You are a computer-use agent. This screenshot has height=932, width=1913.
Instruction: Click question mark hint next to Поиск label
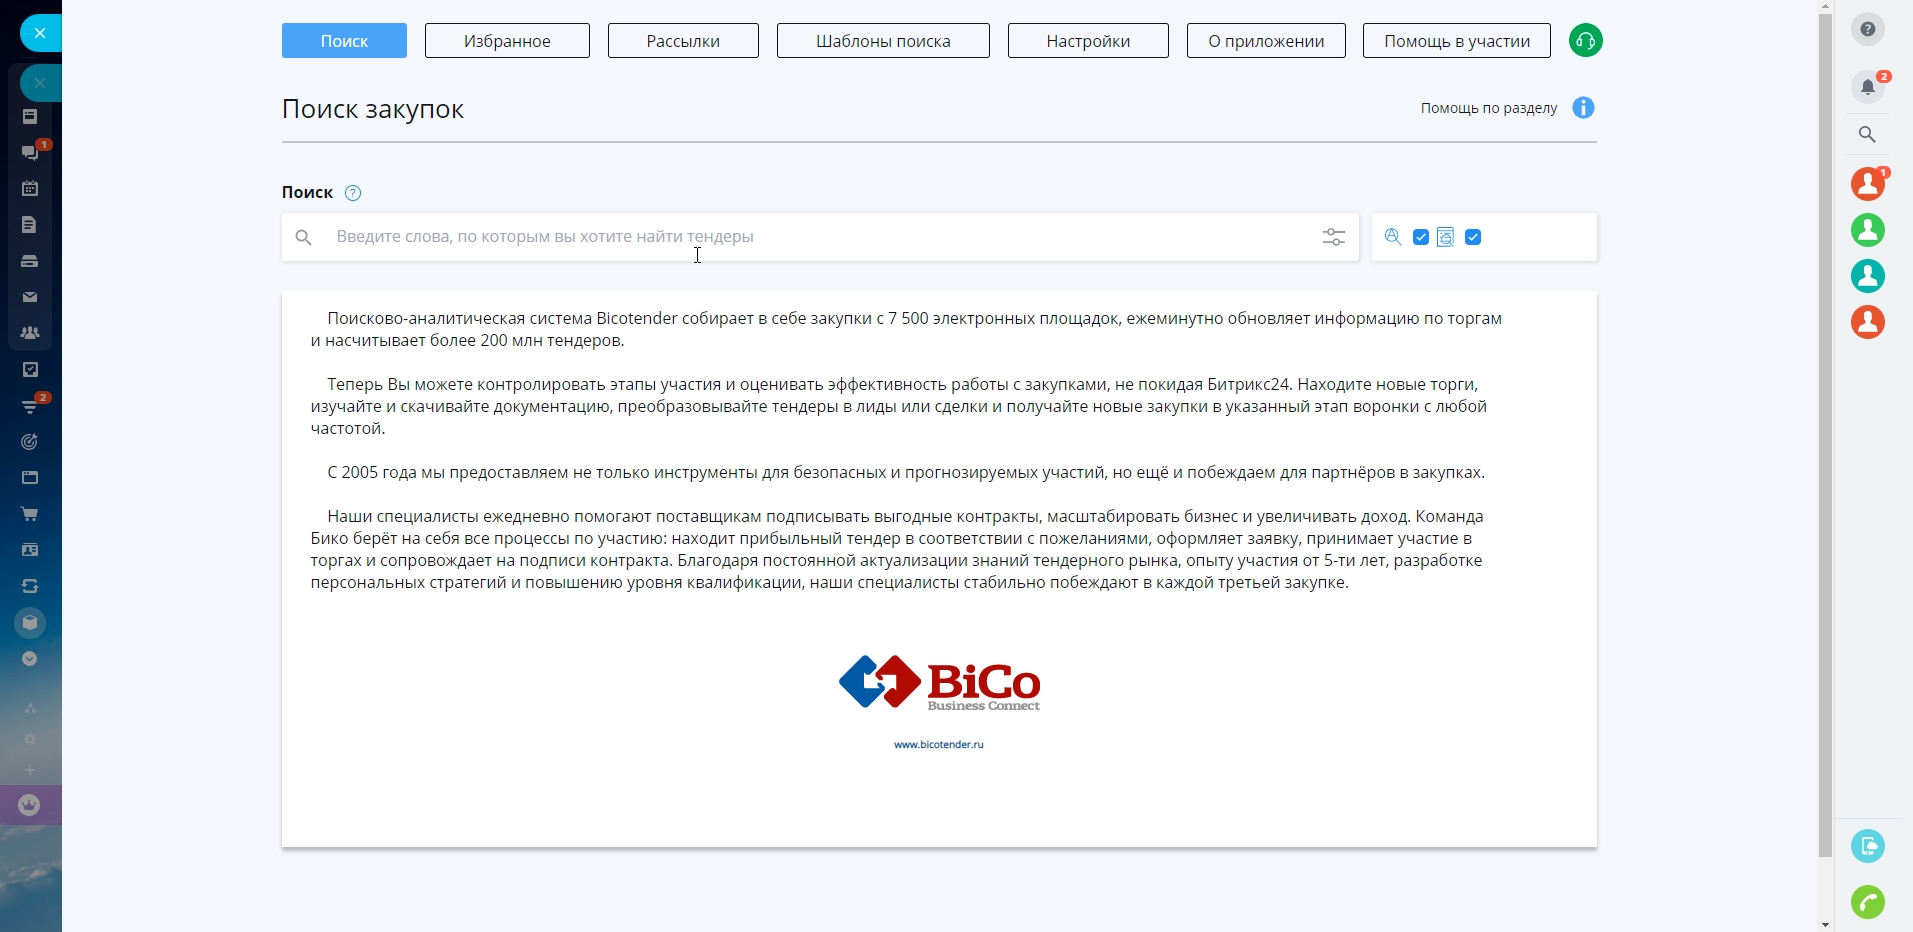[x=353, y=193]
